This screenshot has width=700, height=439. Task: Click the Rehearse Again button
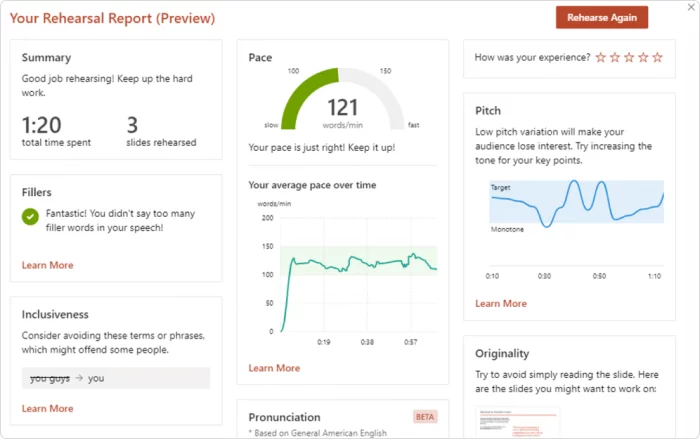(602, 18)
